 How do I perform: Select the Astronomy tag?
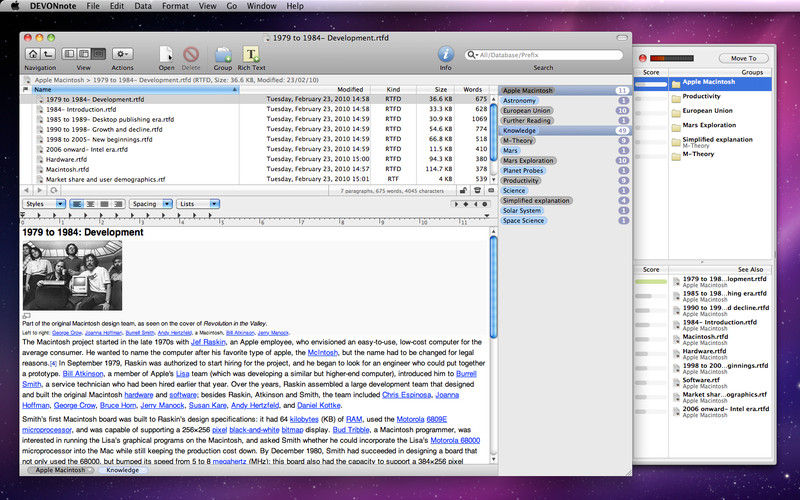coord(519,101)
